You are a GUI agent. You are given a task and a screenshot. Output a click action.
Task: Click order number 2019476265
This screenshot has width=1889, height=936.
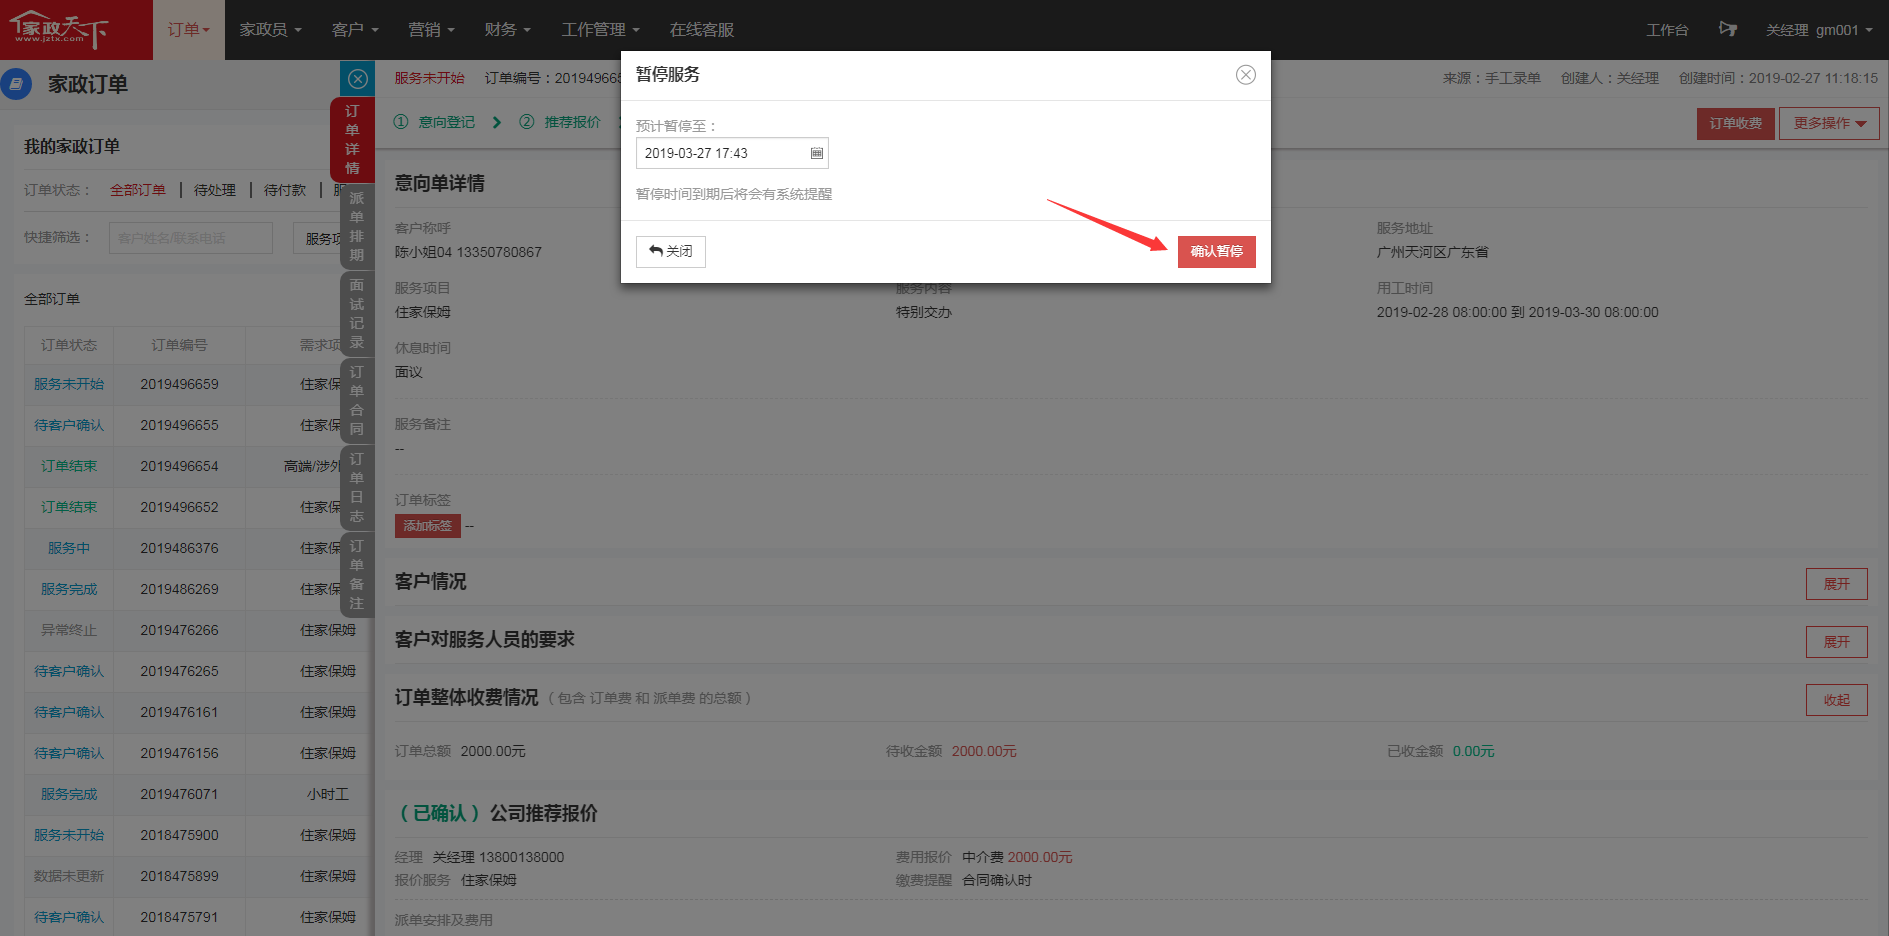179,671
